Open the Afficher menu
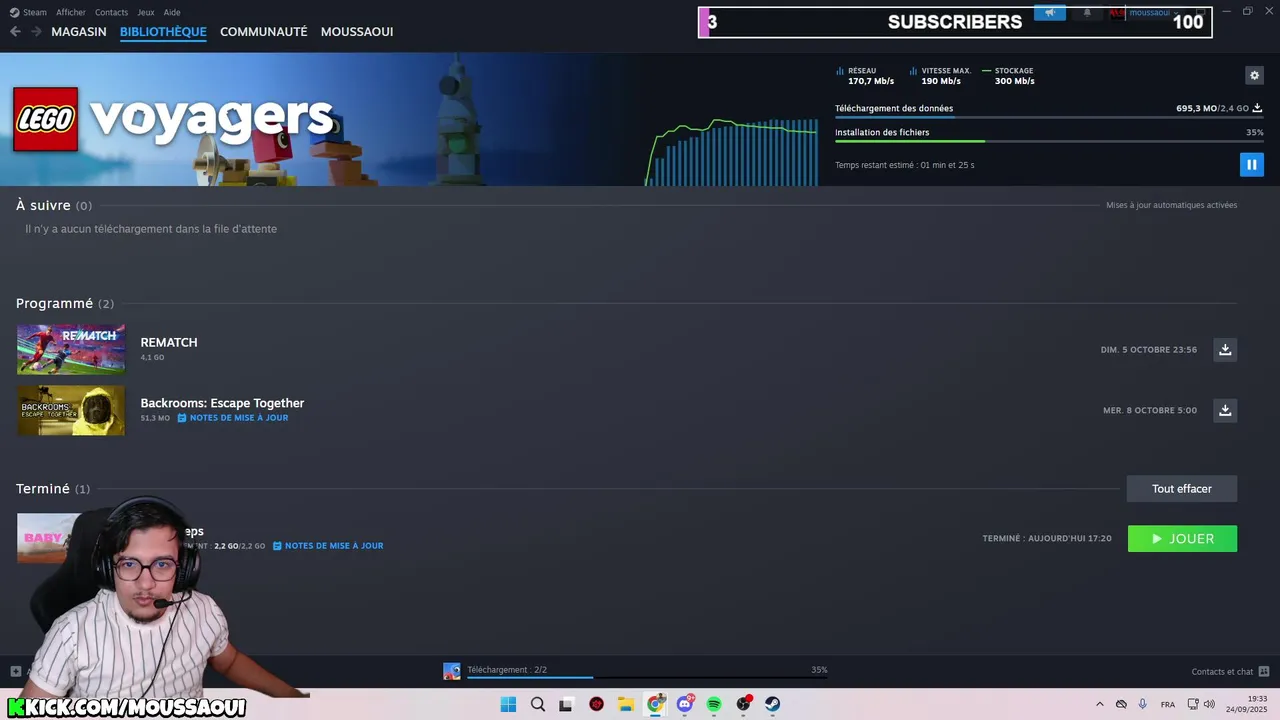The width and height of the screenshot is (1280, 720). tap(71, 12)
